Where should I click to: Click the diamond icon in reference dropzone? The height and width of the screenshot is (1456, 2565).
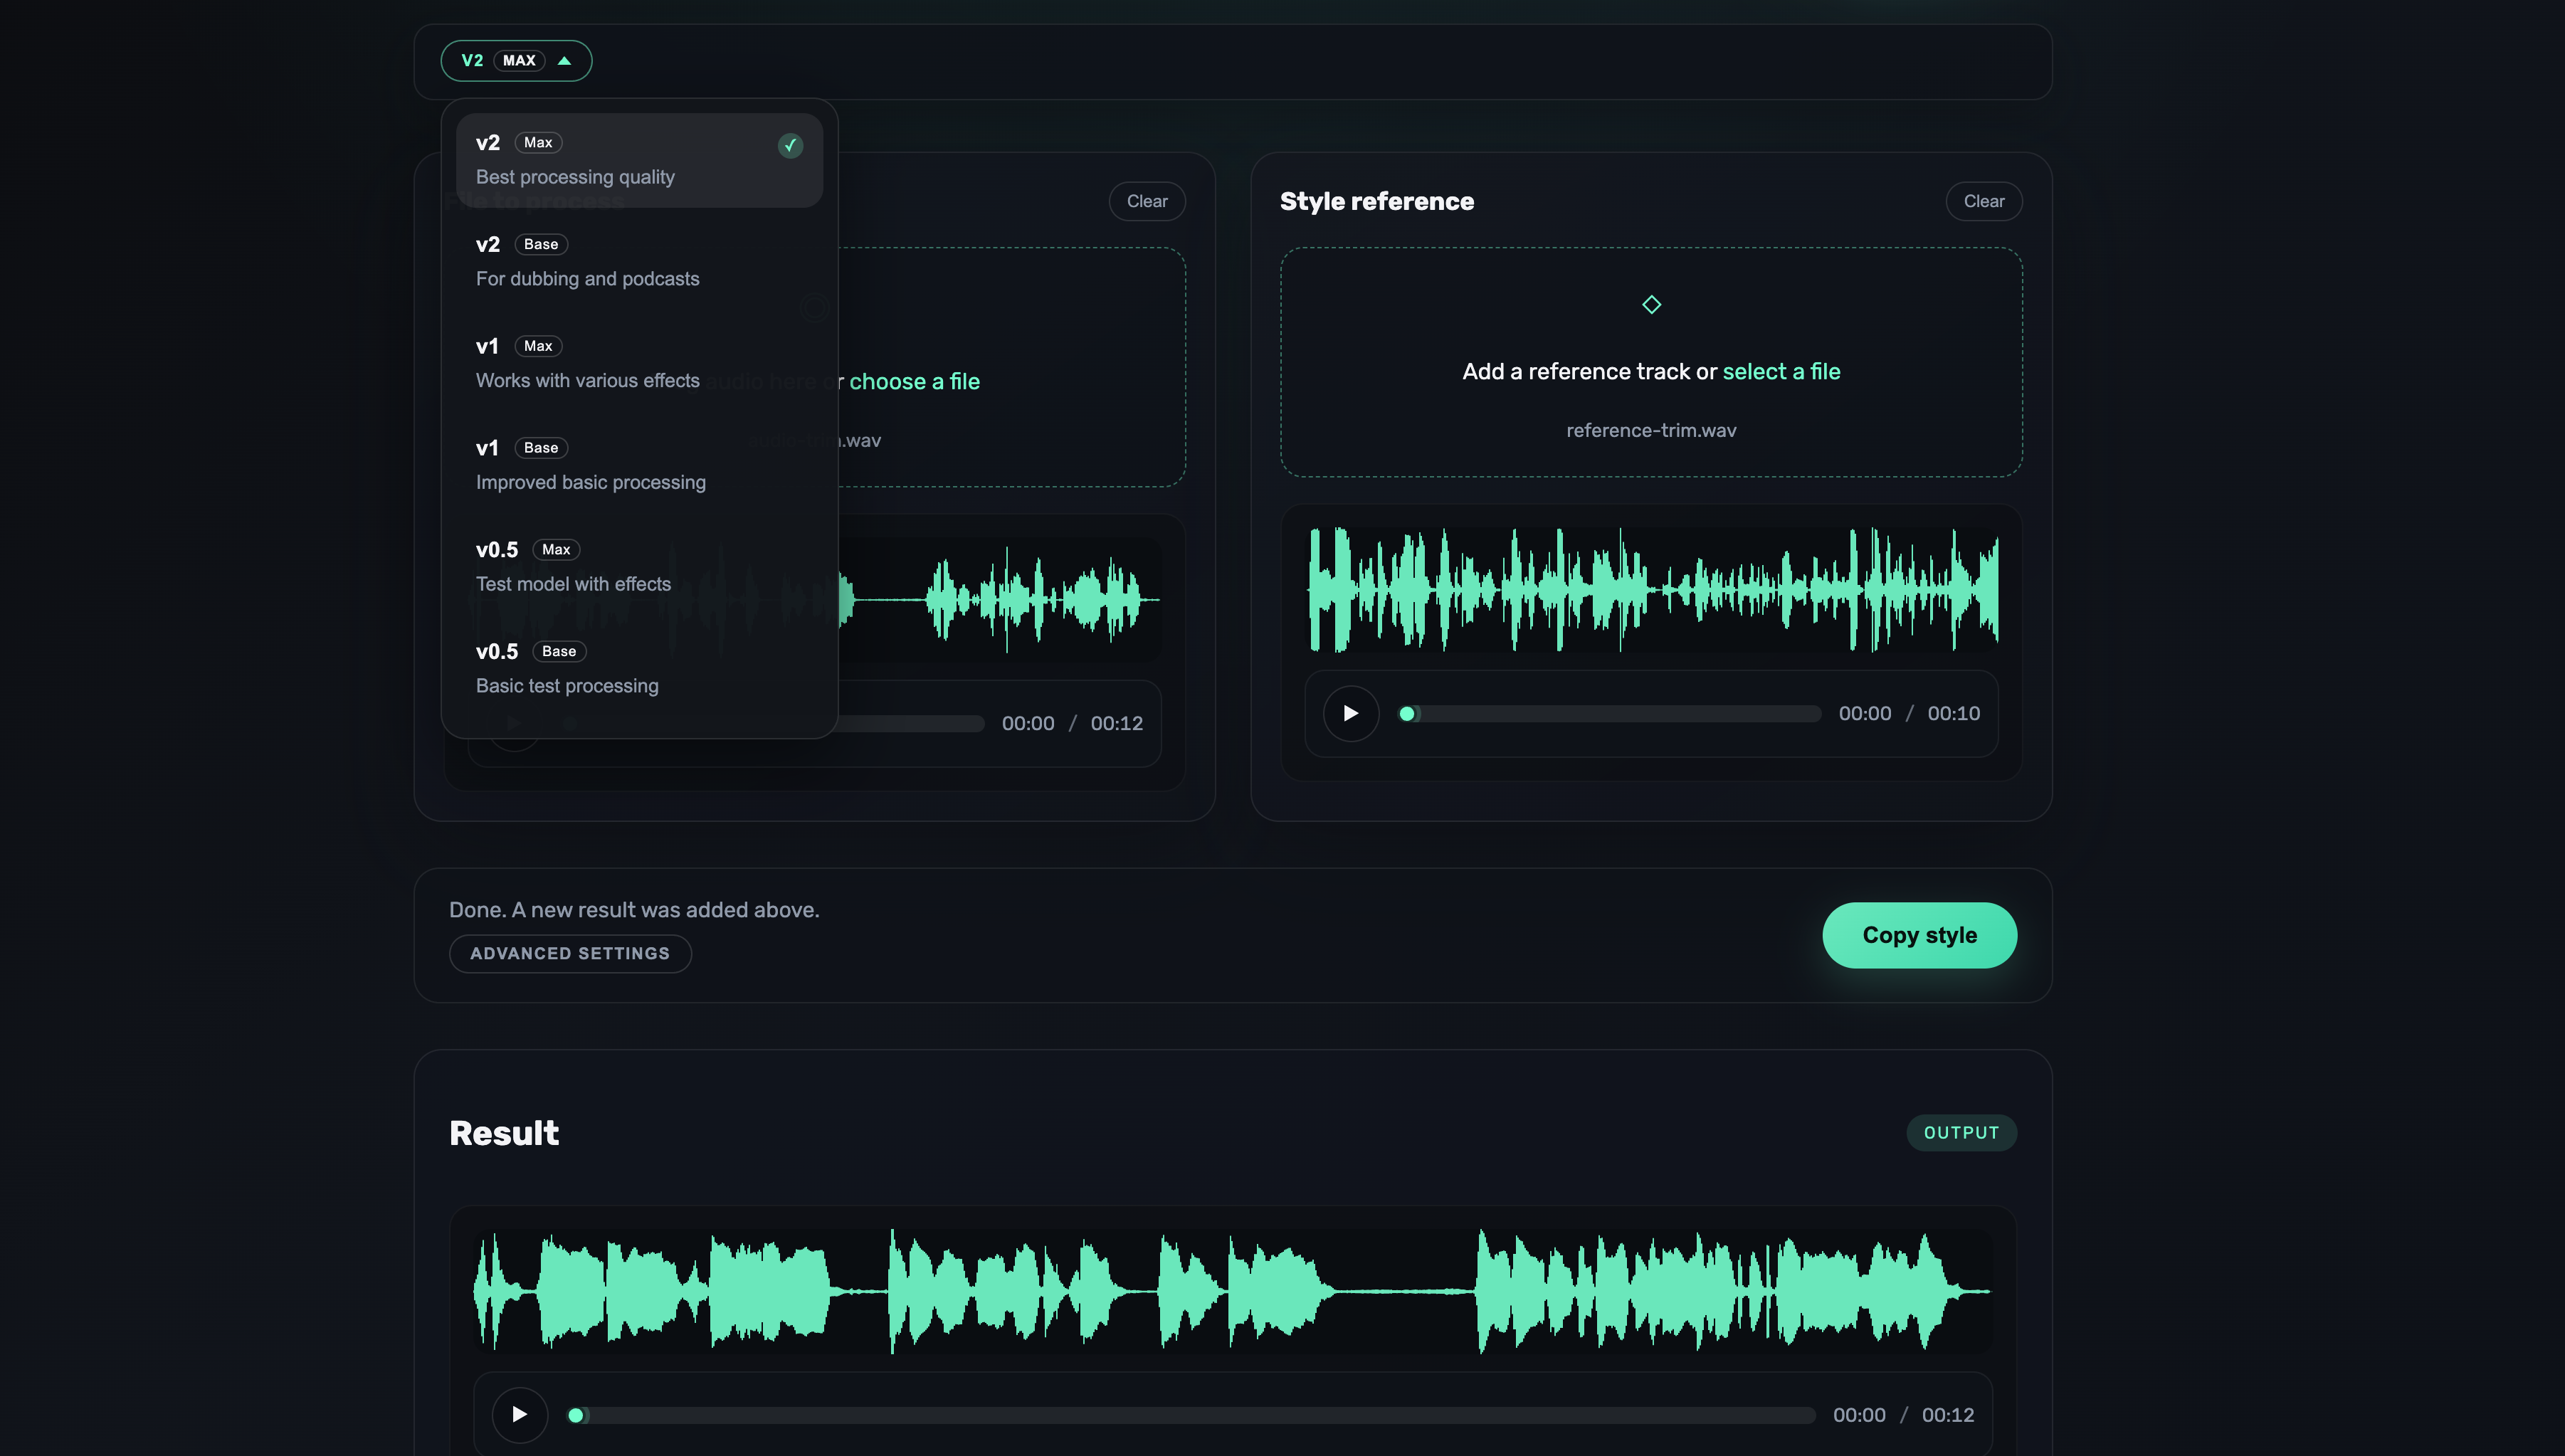pyautogui.click(x=1651, y=305)
